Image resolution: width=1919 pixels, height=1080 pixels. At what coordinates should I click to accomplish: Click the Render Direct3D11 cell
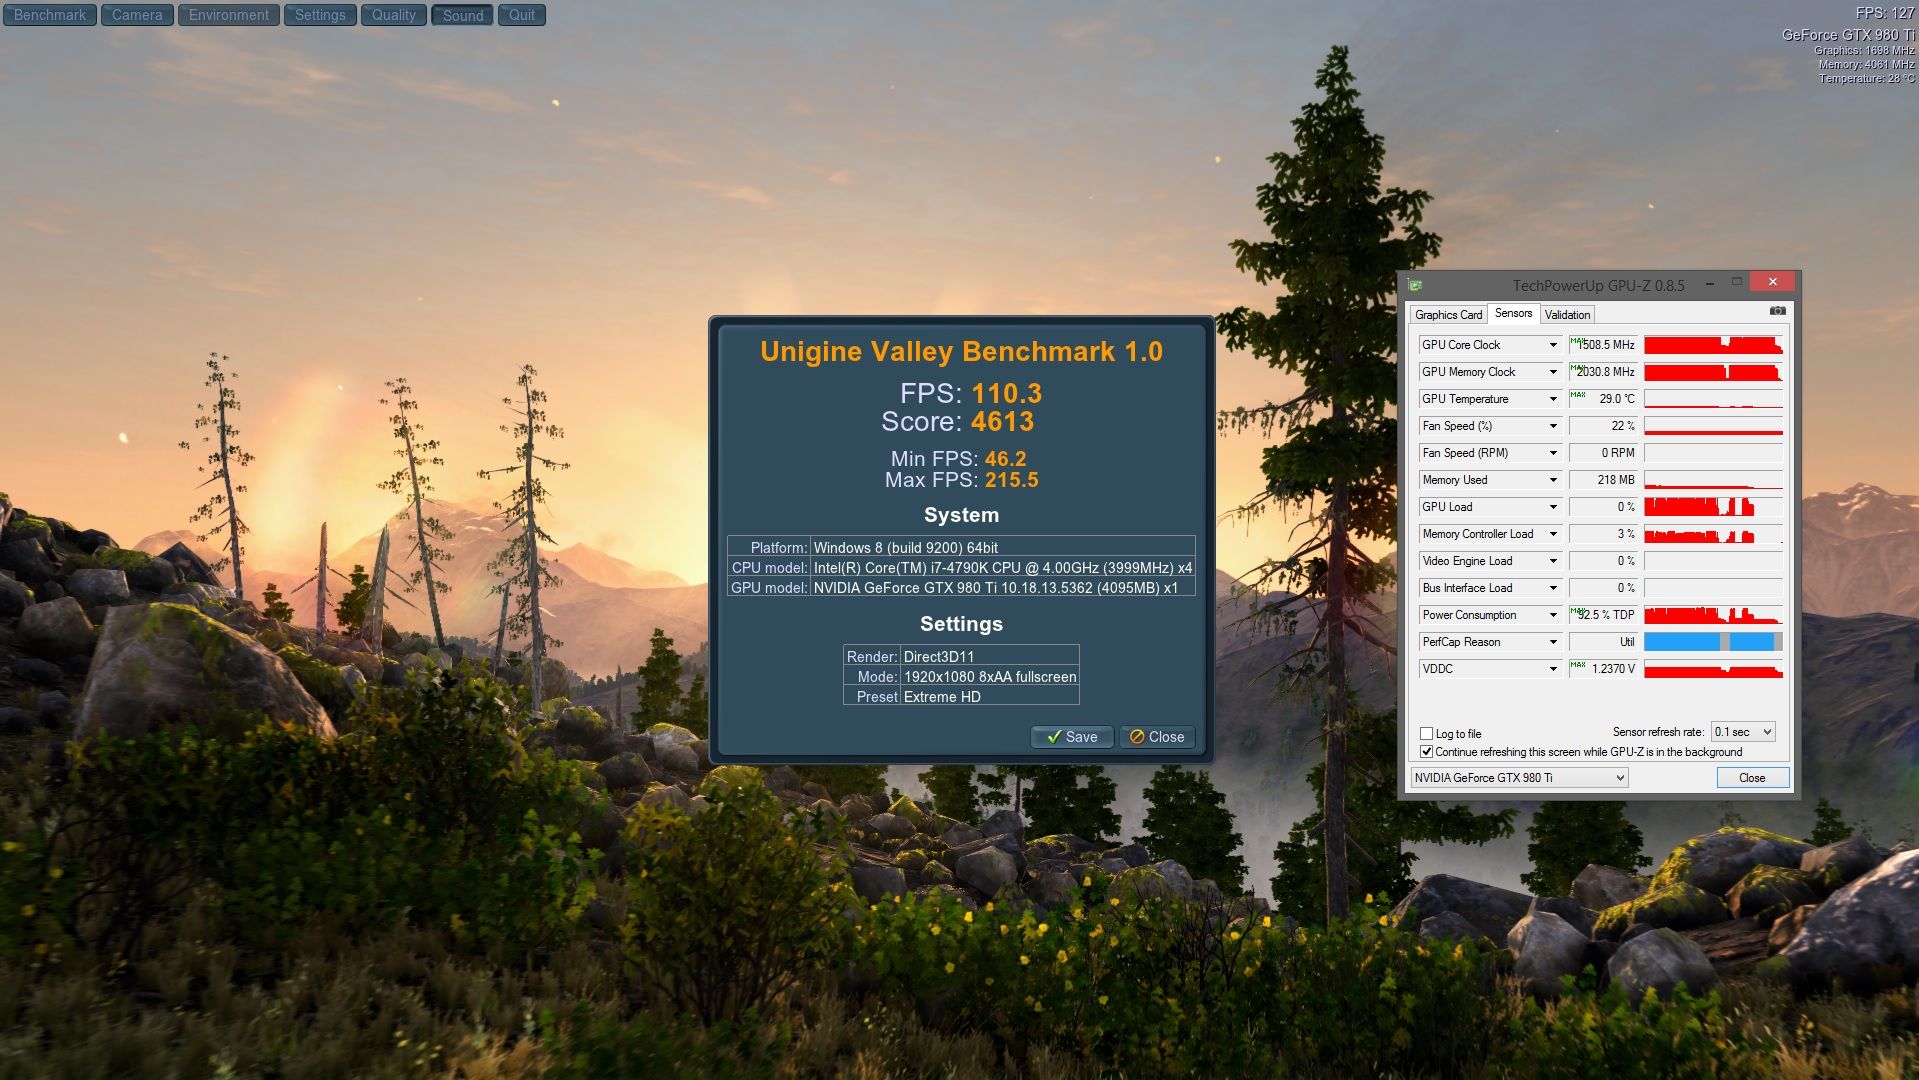pyautogui.click(x=990, y=657)
